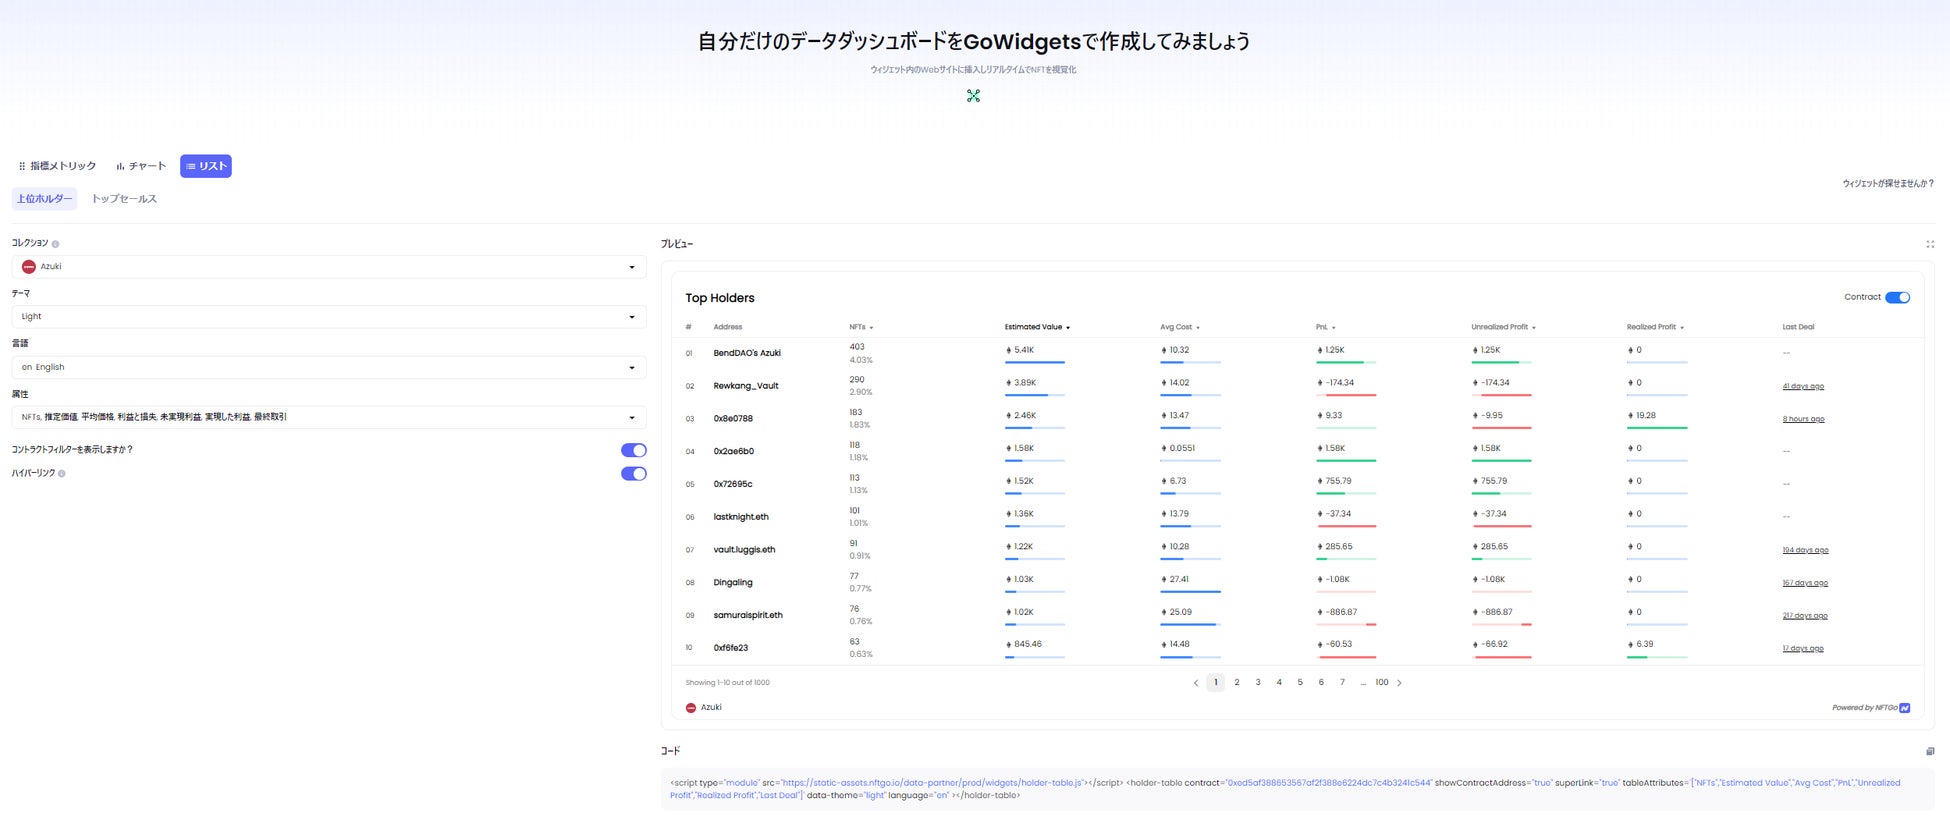1950x827 pixels.
Task: Click holder address vault.luggis.eth
Action: pos(744,550)
